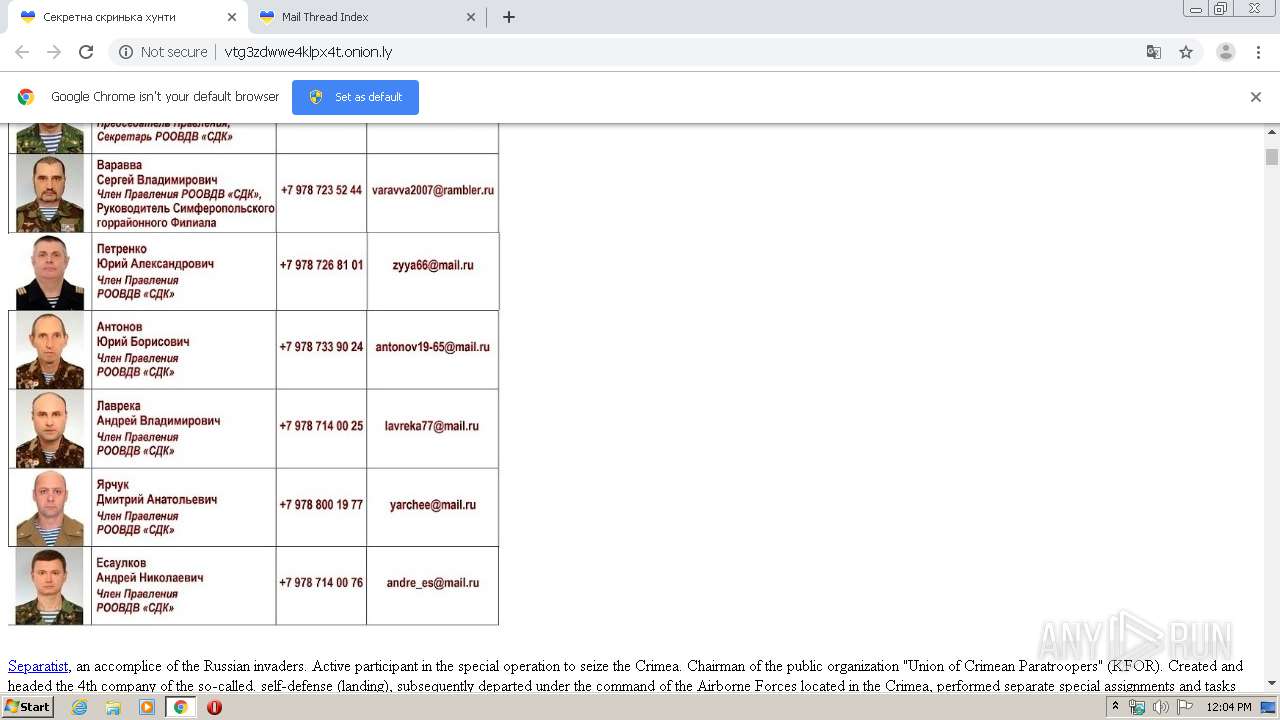This screenshot has width=1280, height=720.
Task: Open the media player taskbar icon
Action: coord(147,707)
